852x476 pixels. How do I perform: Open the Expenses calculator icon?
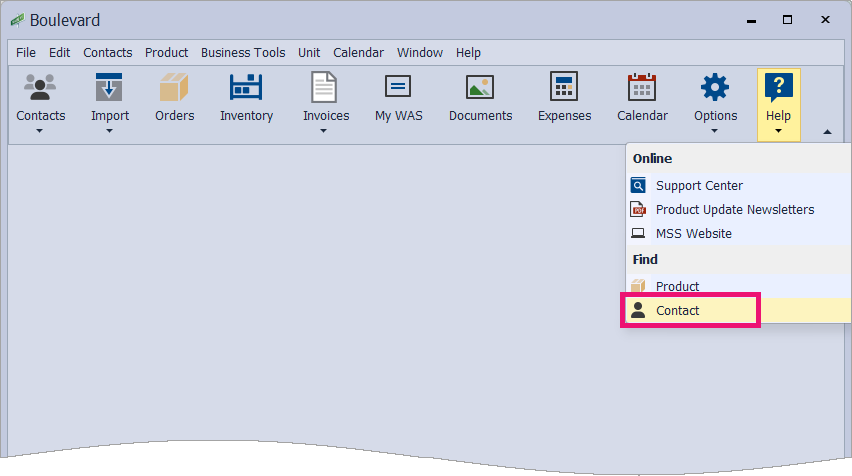tap(564, 86)
